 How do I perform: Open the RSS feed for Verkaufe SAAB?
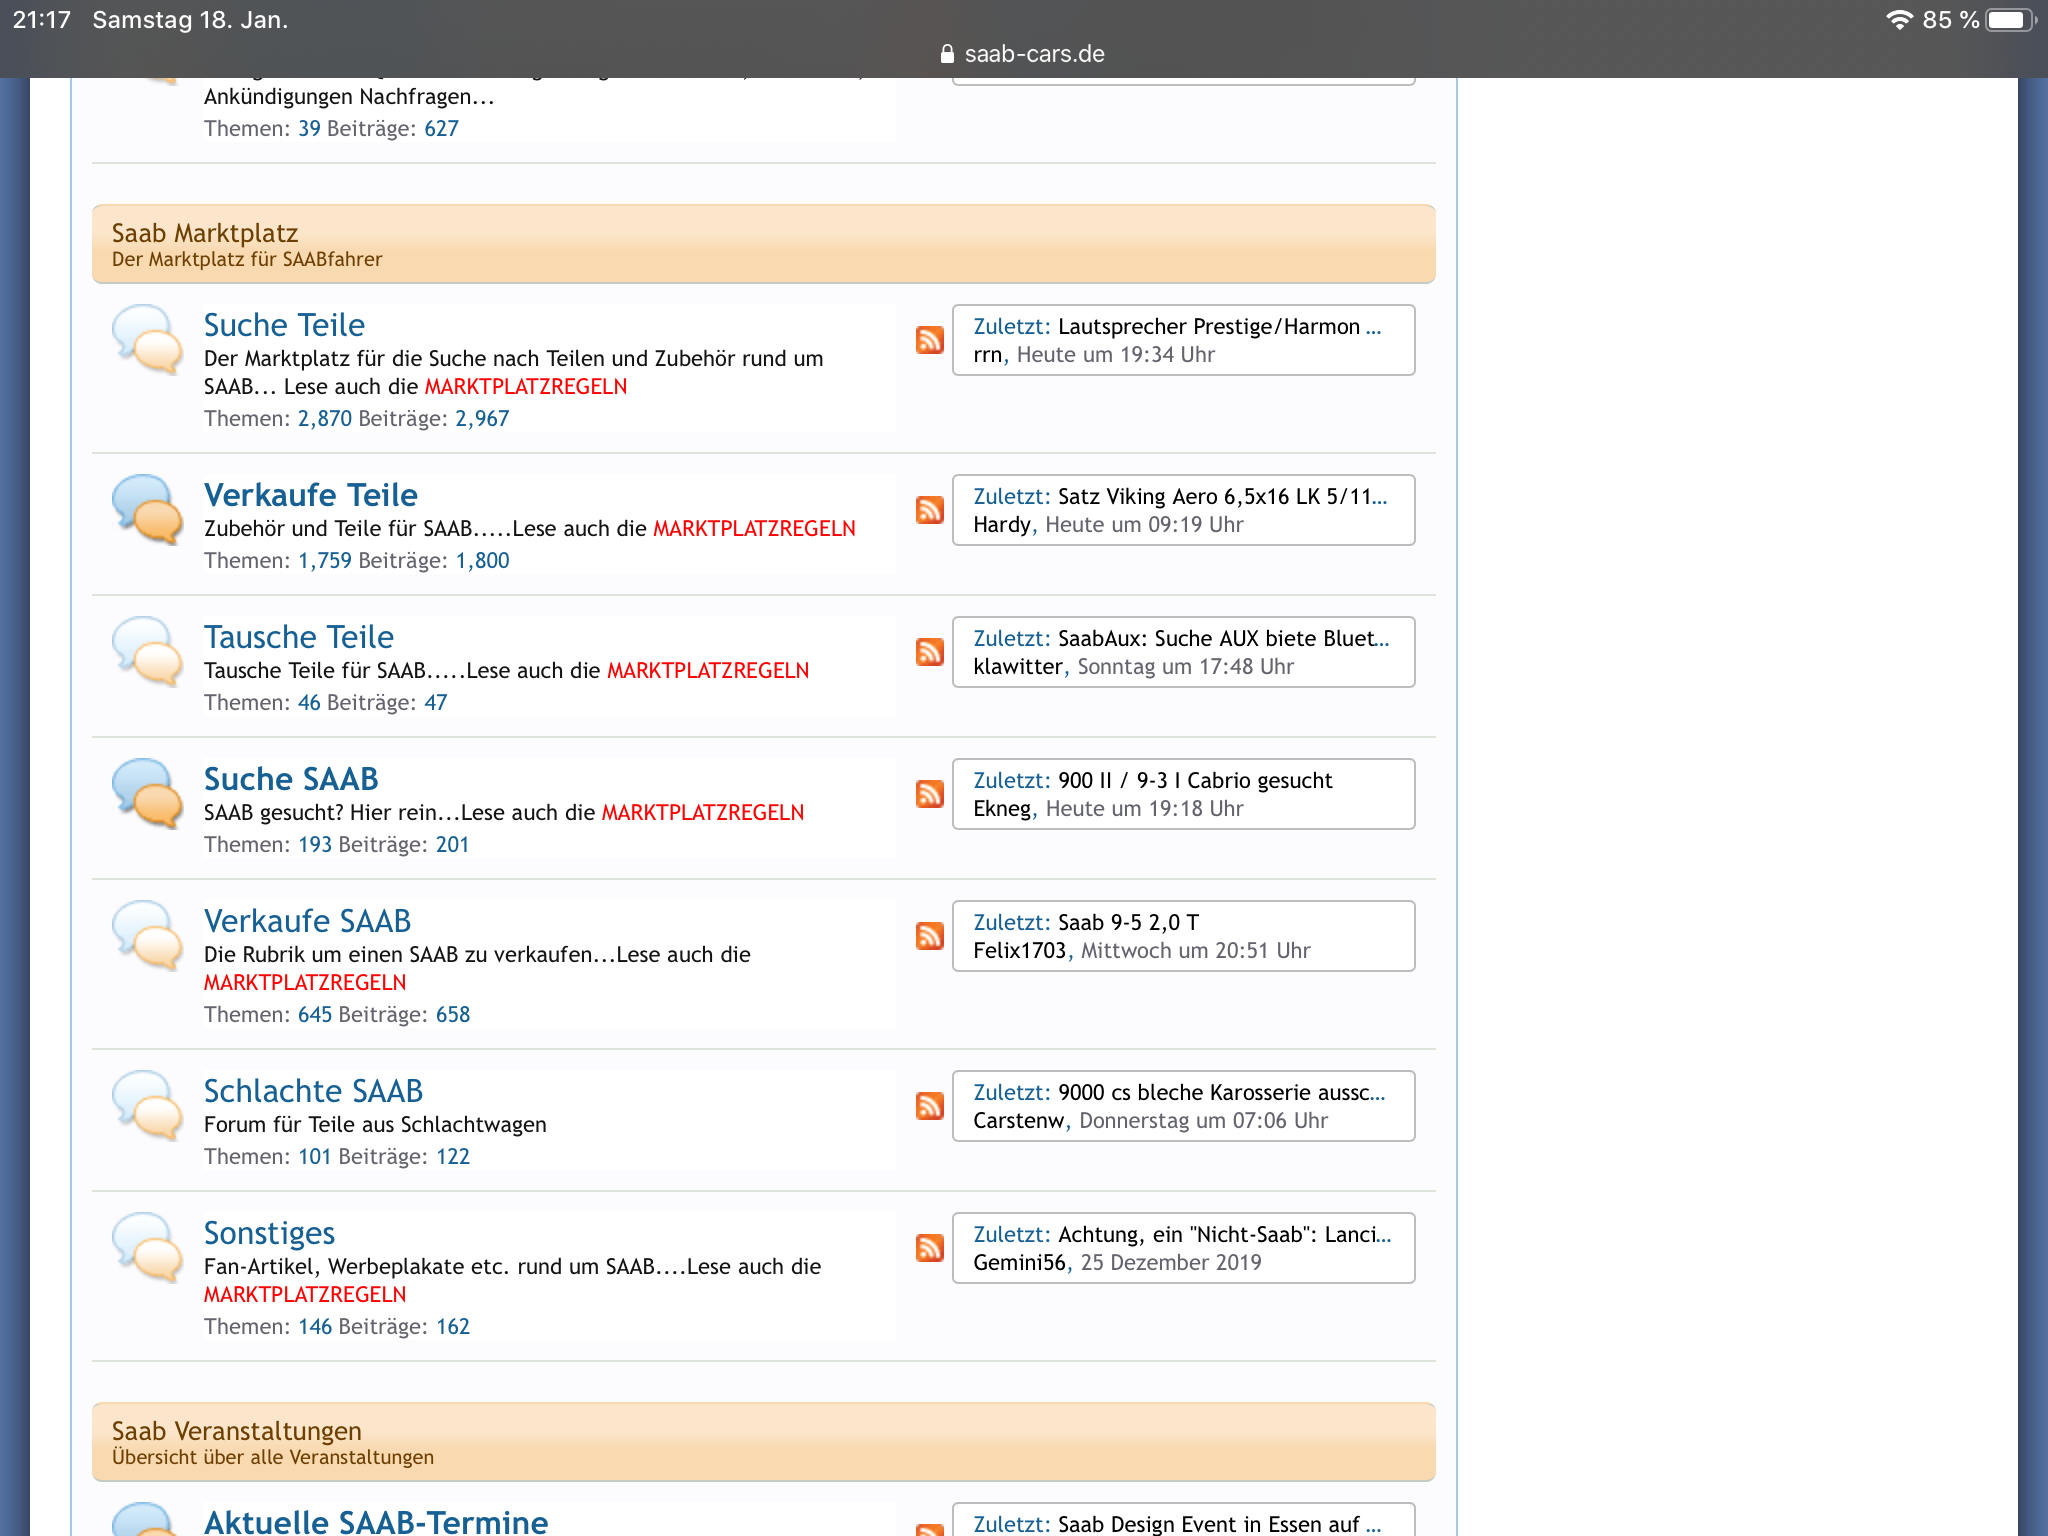930,936
